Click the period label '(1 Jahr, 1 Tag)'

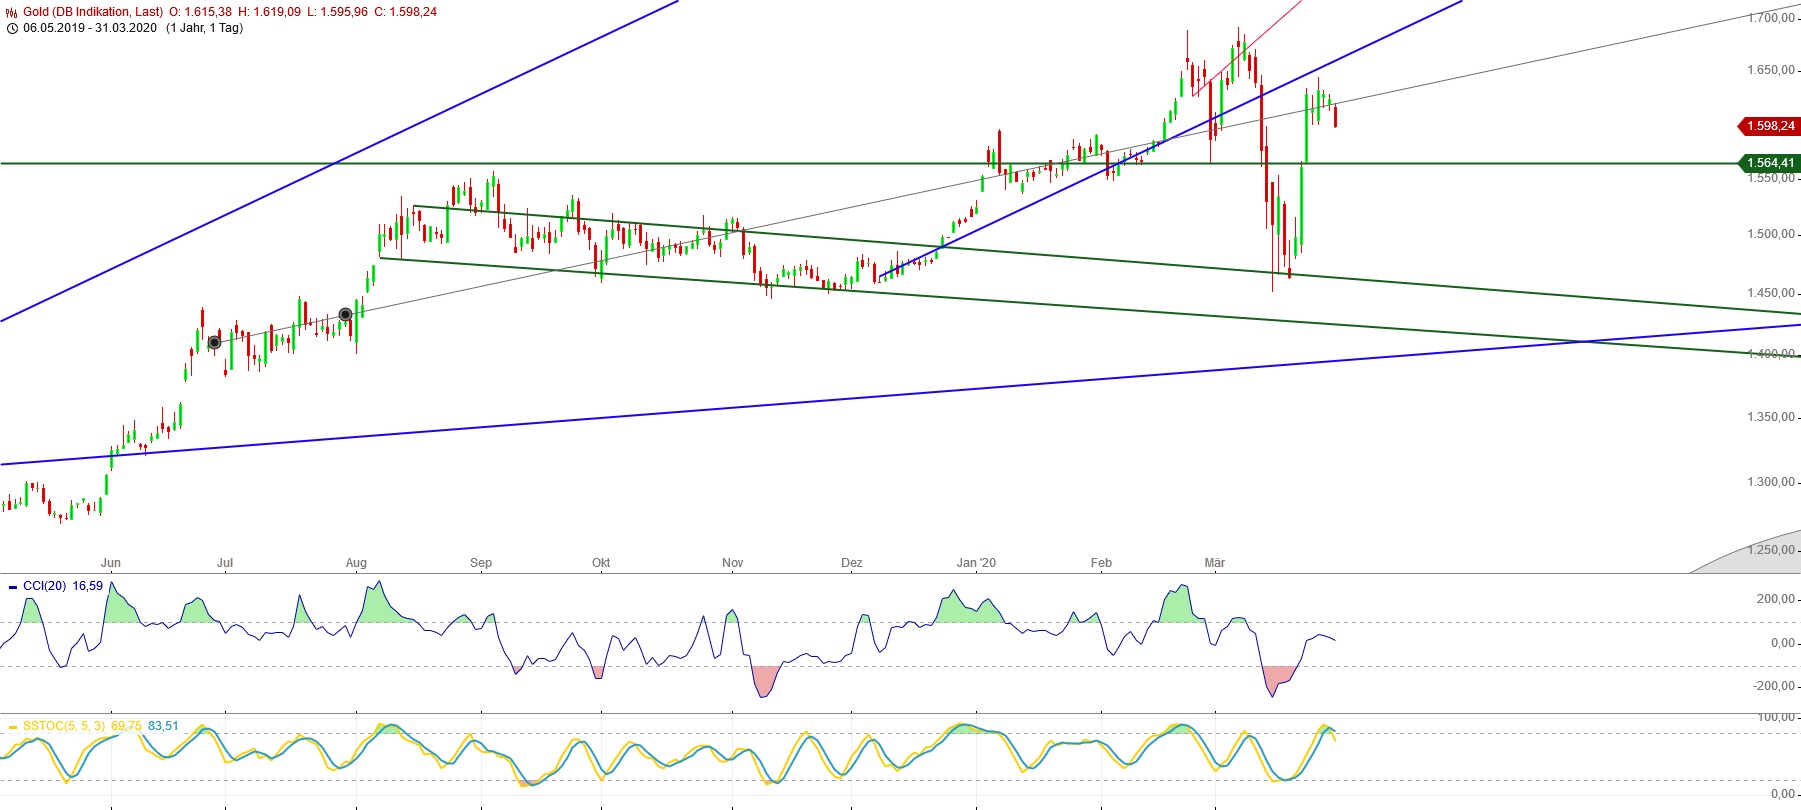point(205,28)
